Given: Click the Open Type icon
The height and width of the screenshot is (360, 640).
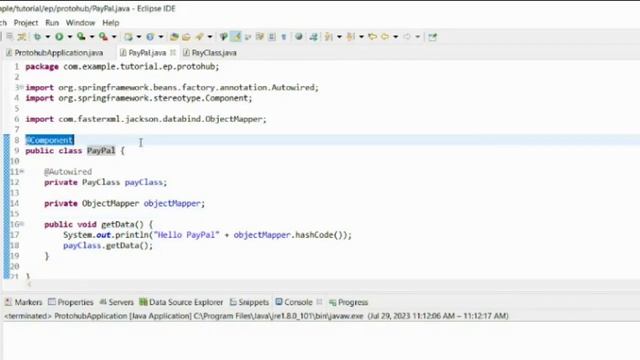Looking at the screenshot, I should coord(174,37).
